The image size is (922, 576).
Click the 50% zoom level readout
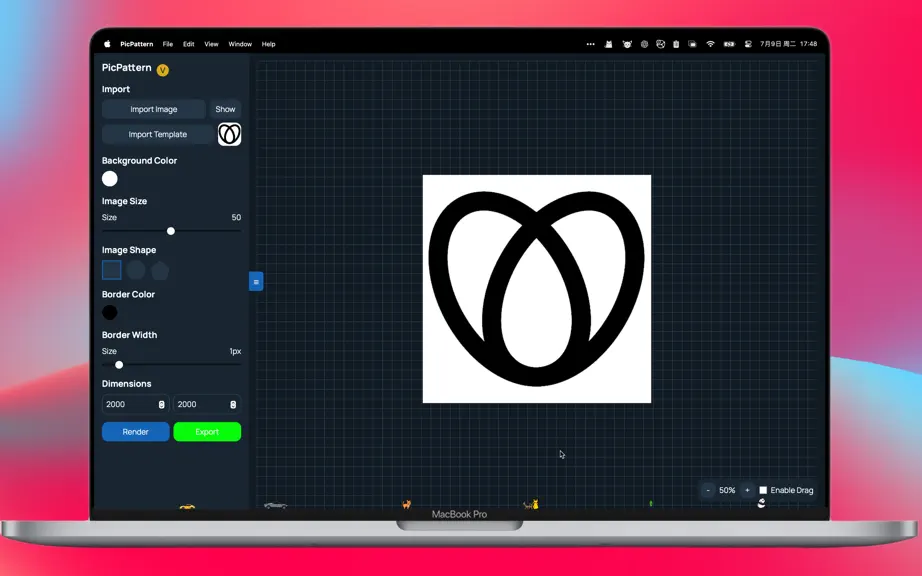[x=727, y=490]
